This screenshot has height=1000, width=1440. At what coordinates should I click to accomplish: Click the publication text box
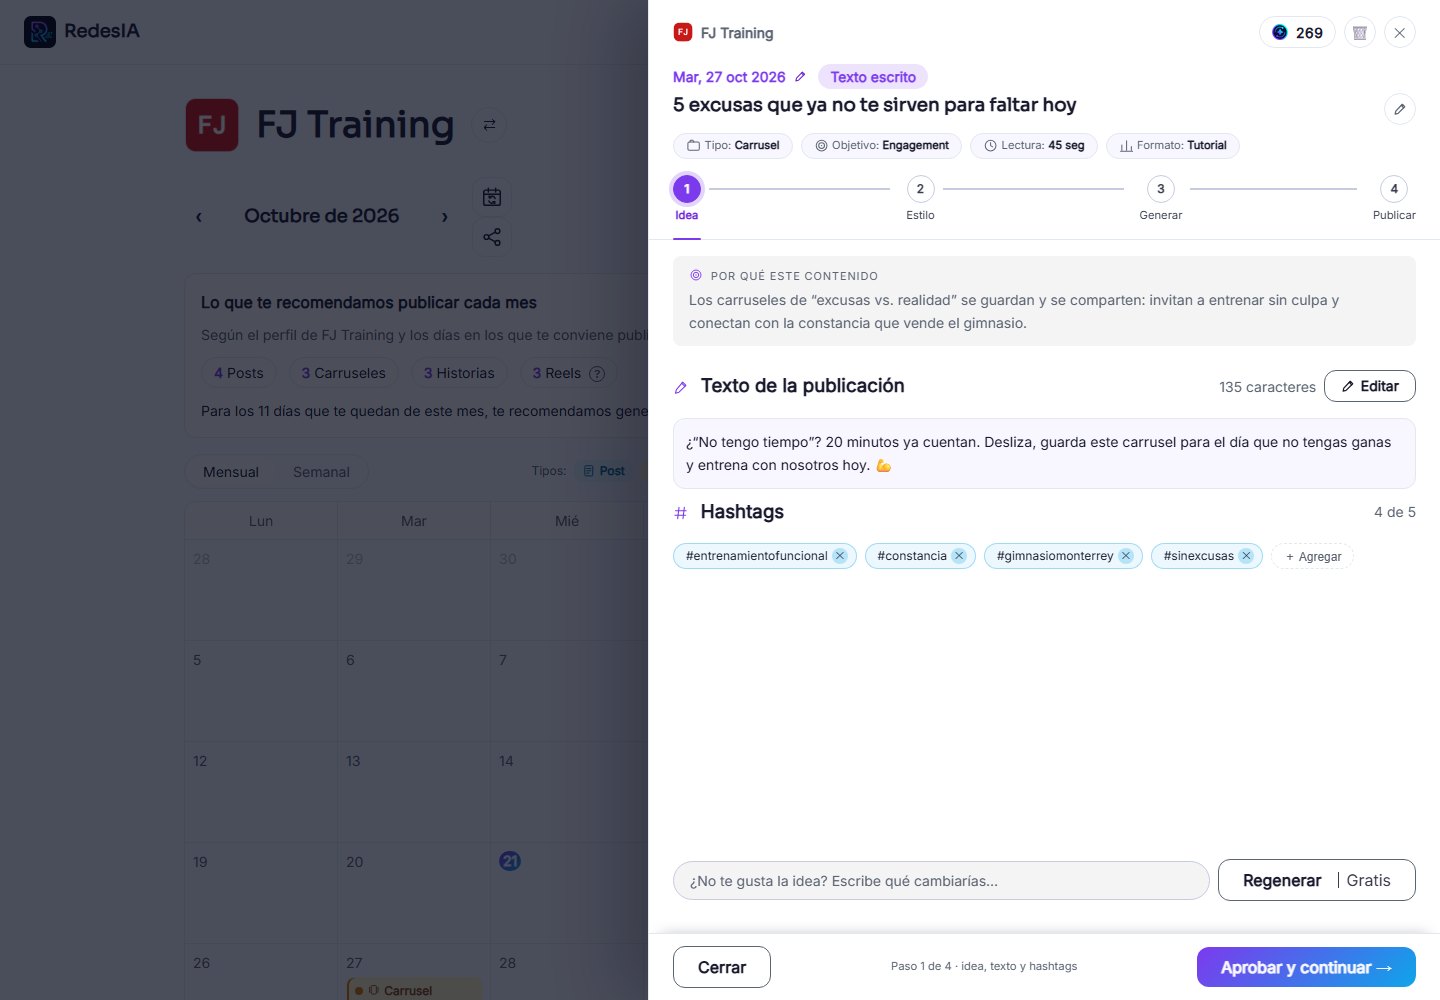pyautogui.click(x=1044, y=453)
